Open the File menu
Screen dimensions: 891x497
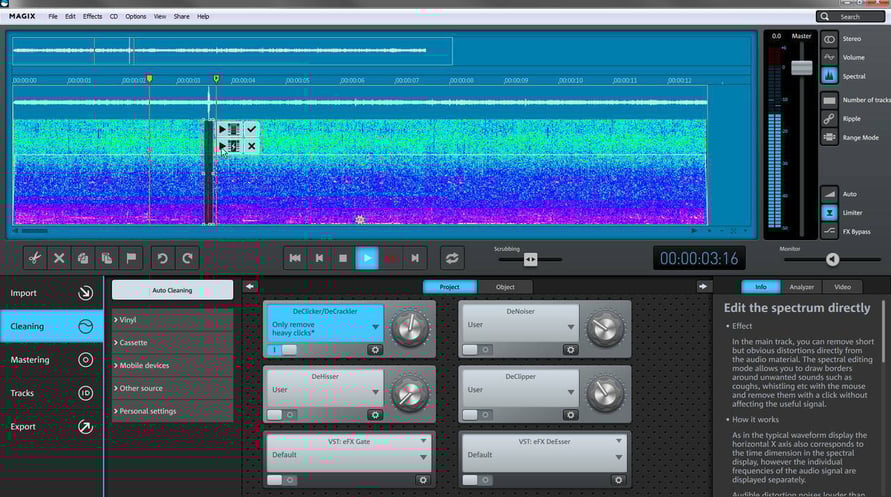pyautogui.click(x=53, y=16)
